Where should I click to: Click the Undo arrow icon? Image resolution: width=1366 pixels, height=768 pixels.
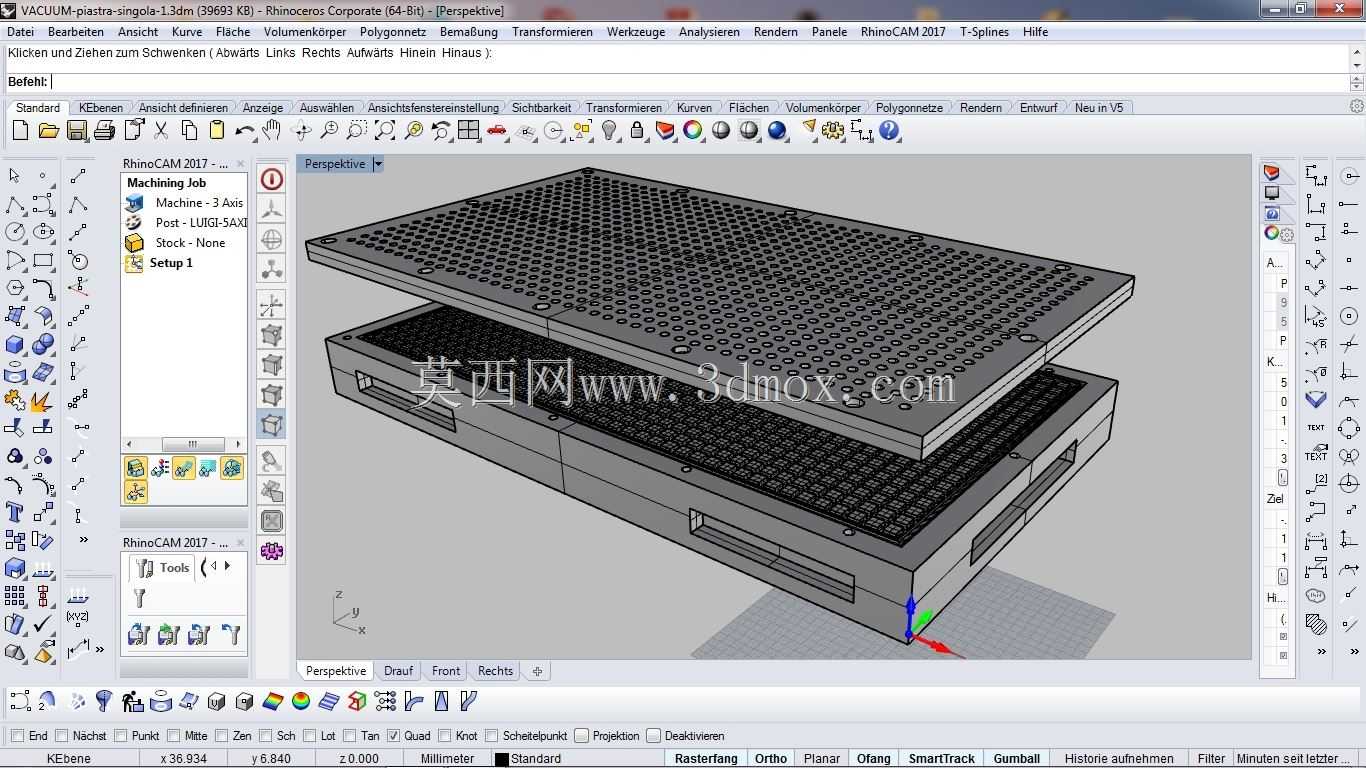coord(244,130)
